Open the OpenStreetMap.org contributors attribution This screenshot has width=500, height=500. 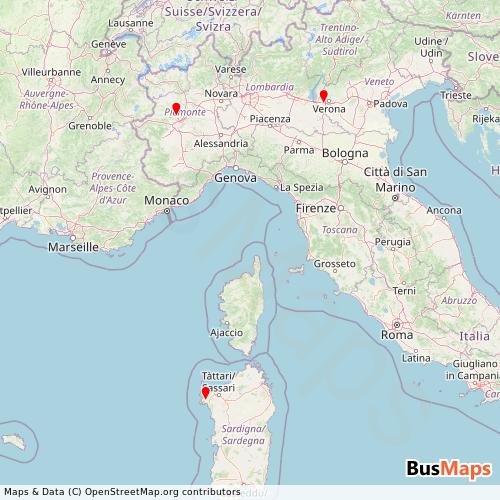click(x=122, y=492)
